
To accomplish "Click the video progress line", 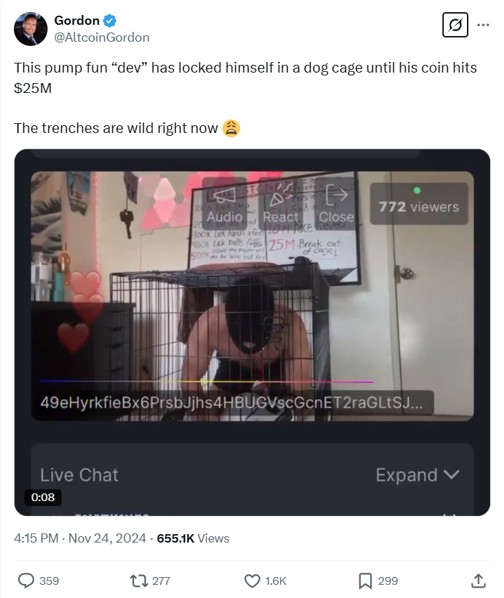I will [207, 381].
